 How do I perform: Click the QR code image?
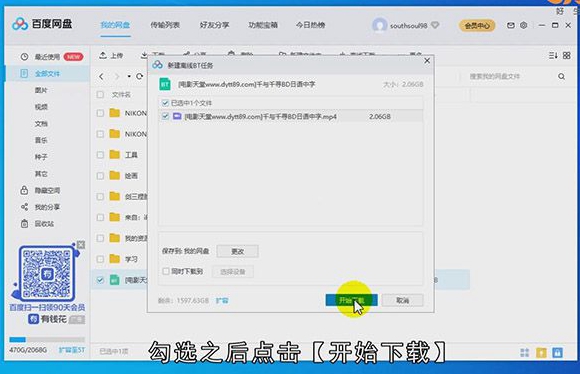[x=46, y=274]
